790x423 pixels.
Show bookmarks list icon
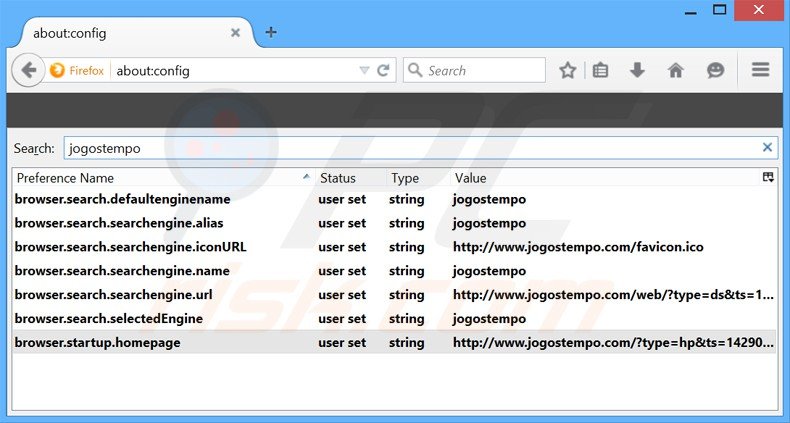[600, 70]
